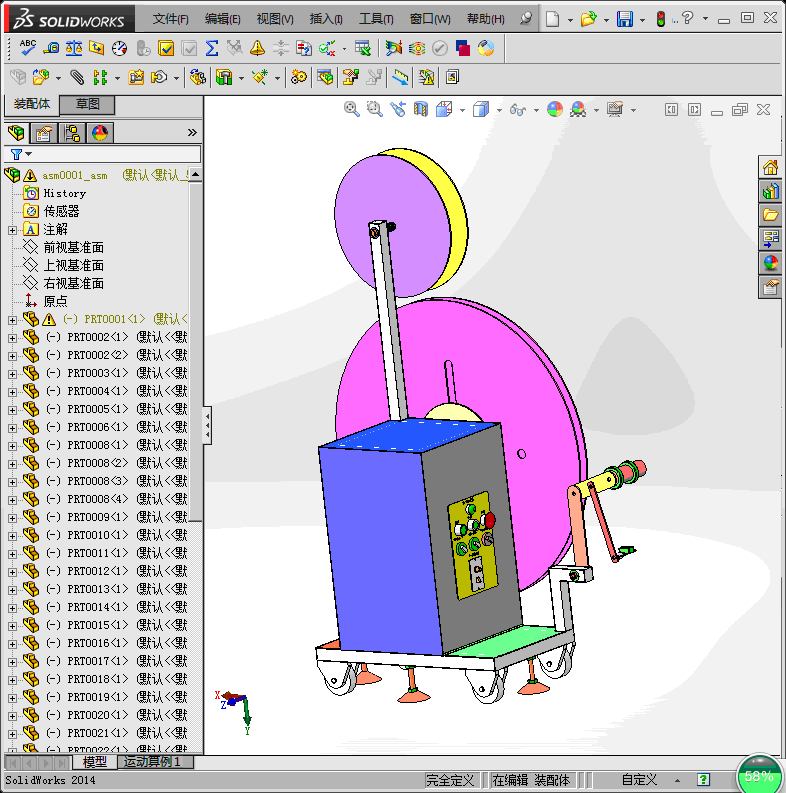
Task: Expand the PRT0005<1> component node
Action: pyautogui.click(x=13, y=410)
